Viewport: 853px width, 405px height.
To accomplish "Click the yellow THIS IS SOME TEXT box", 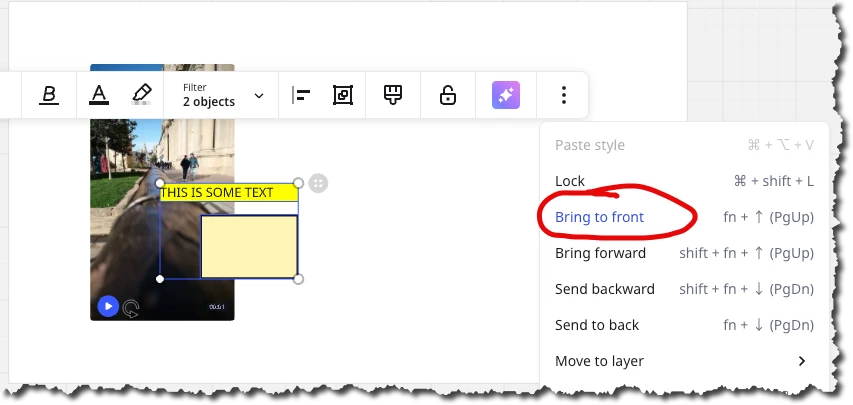I will pos(229,193).
